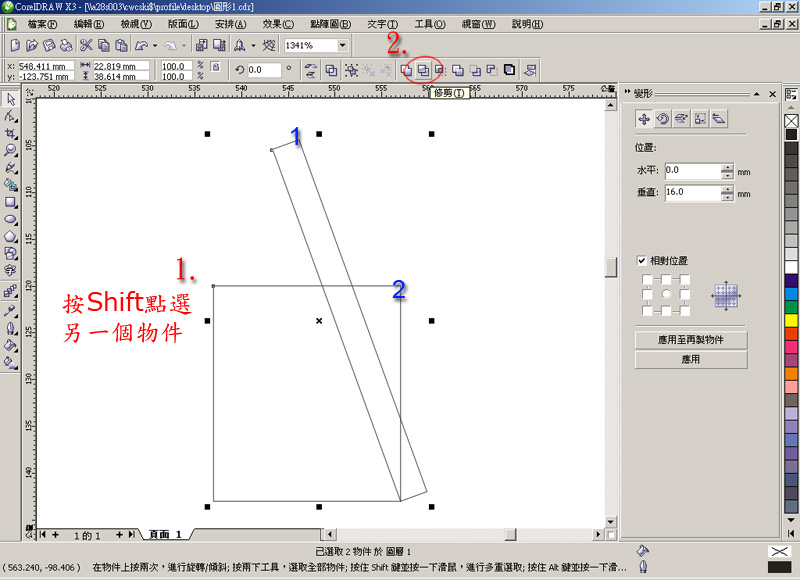Click the Weld shapes icon

(x=407, y=70)
